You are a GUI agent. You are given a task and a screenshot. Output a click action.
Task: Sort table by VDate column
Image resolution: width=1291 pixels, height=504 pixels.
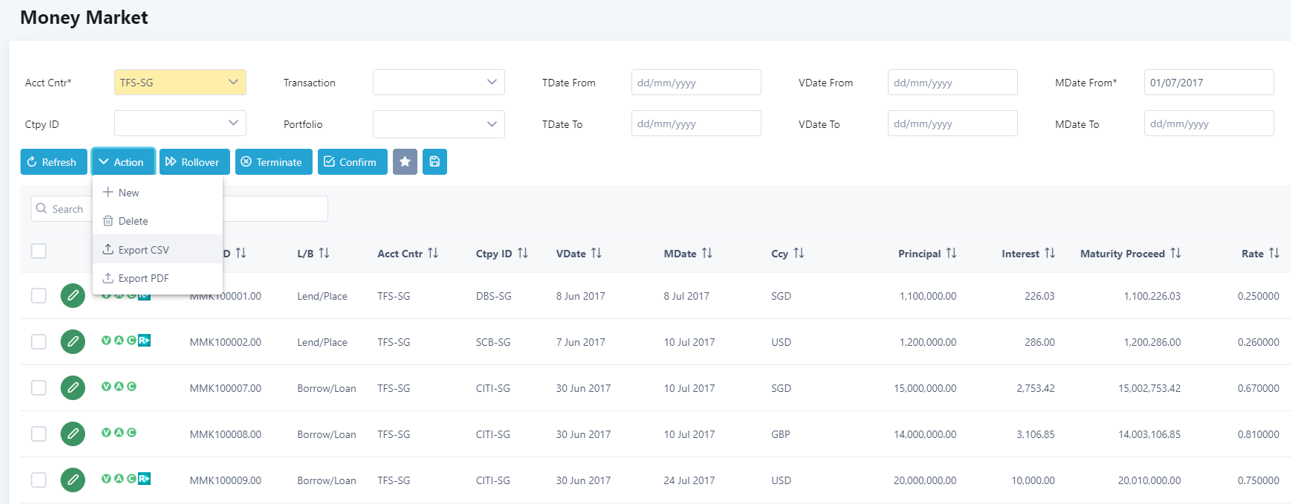point(596,254)
